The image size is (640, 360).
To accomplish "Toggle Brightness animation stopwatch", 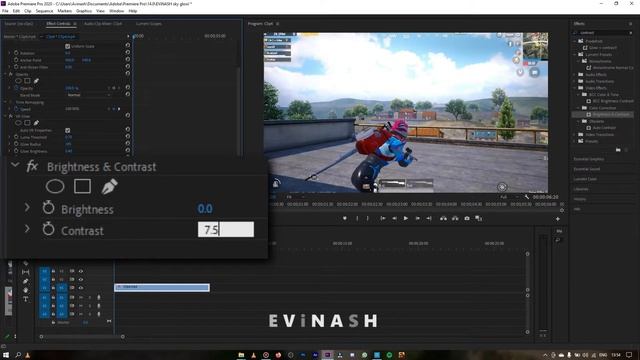I will [48, 208].
